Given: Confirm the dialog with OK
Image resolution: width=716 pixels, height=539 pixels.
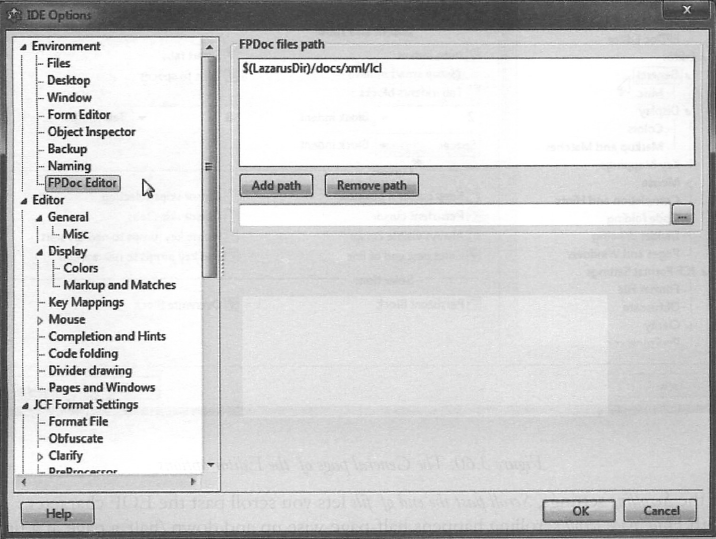Looking at the screenshot, I should click(x=580, y=511).
